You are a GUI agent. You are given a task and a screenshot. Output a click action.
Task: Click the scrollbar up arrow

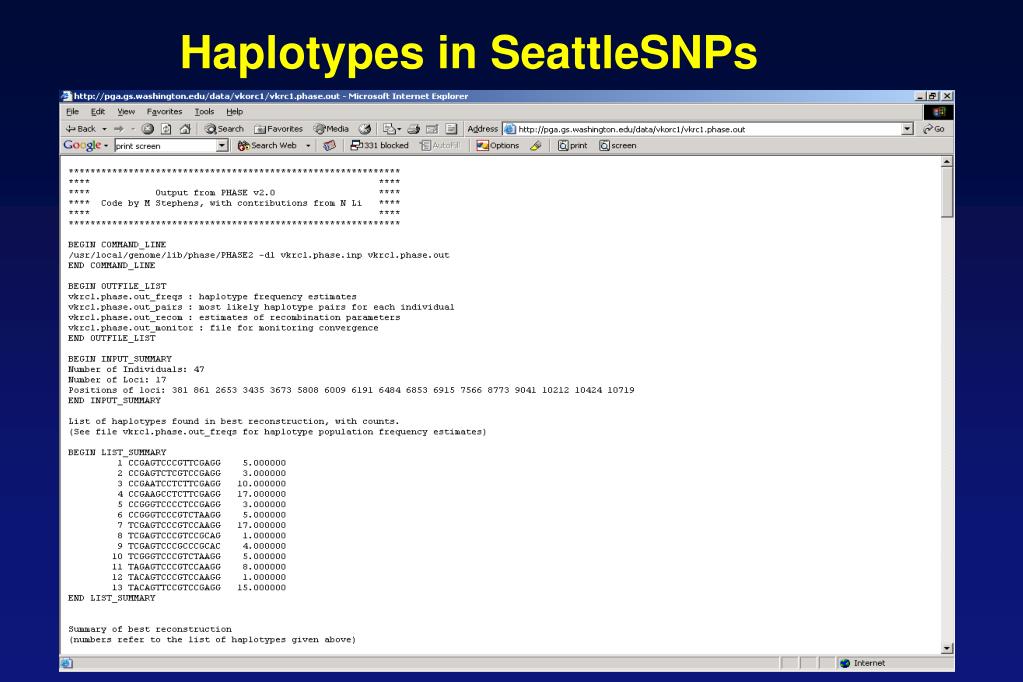click(947, 161)
